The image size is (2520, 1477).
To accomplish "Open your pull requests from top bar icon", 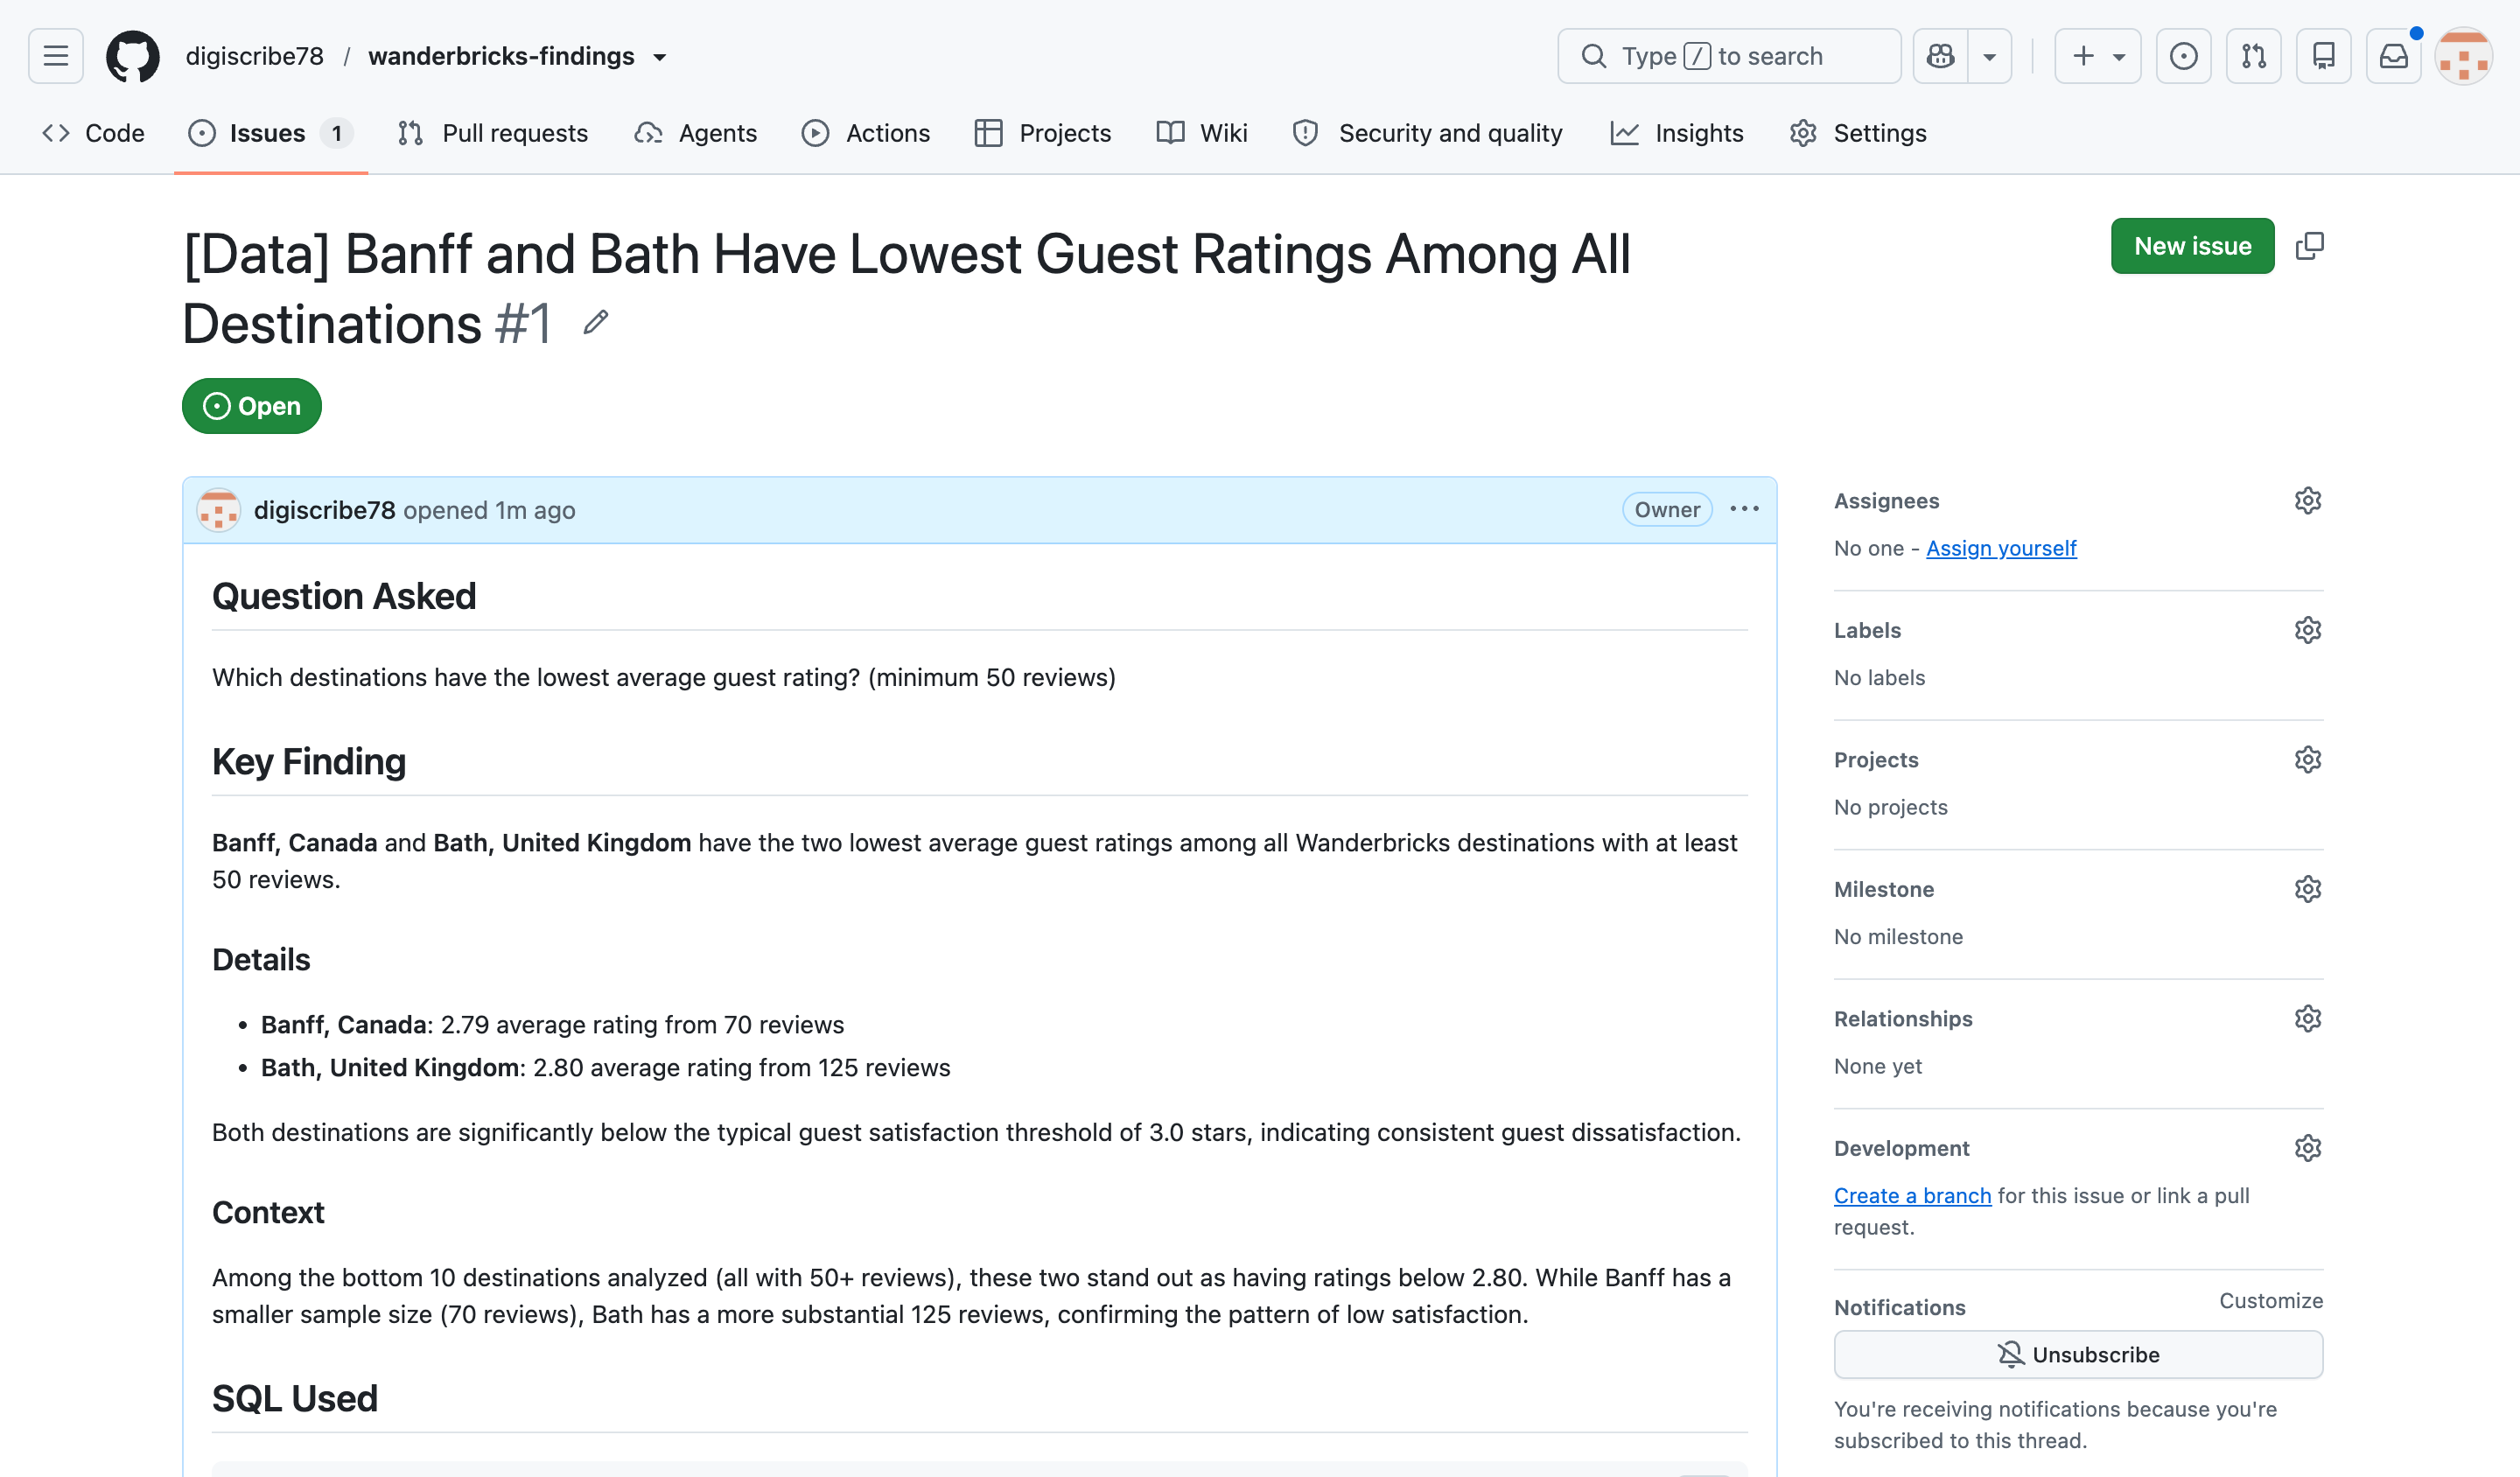I will click(x=2253, y=56).
